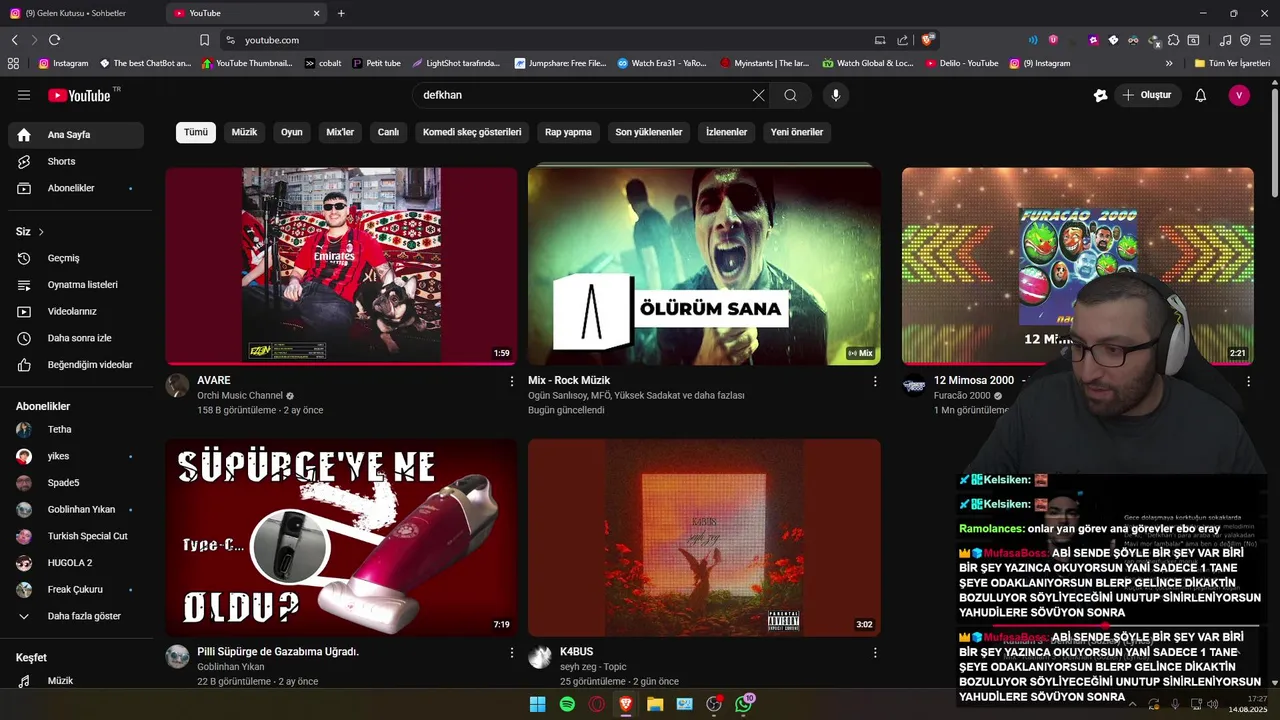The width and height of the screenshot is (1280, 720).
Task: Open the K4BUS album thumbnail
Action: click(704, 537)
